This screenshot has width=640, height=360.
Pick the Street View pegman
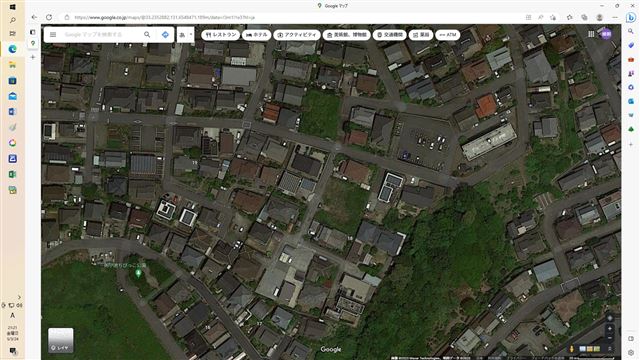(571, 349)
